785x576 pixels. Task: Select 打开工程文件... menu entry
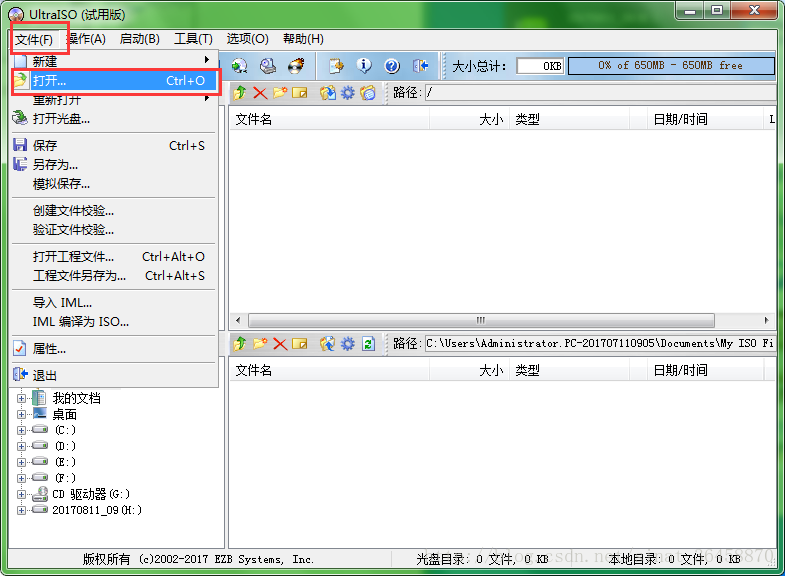[x=115, y=257]
